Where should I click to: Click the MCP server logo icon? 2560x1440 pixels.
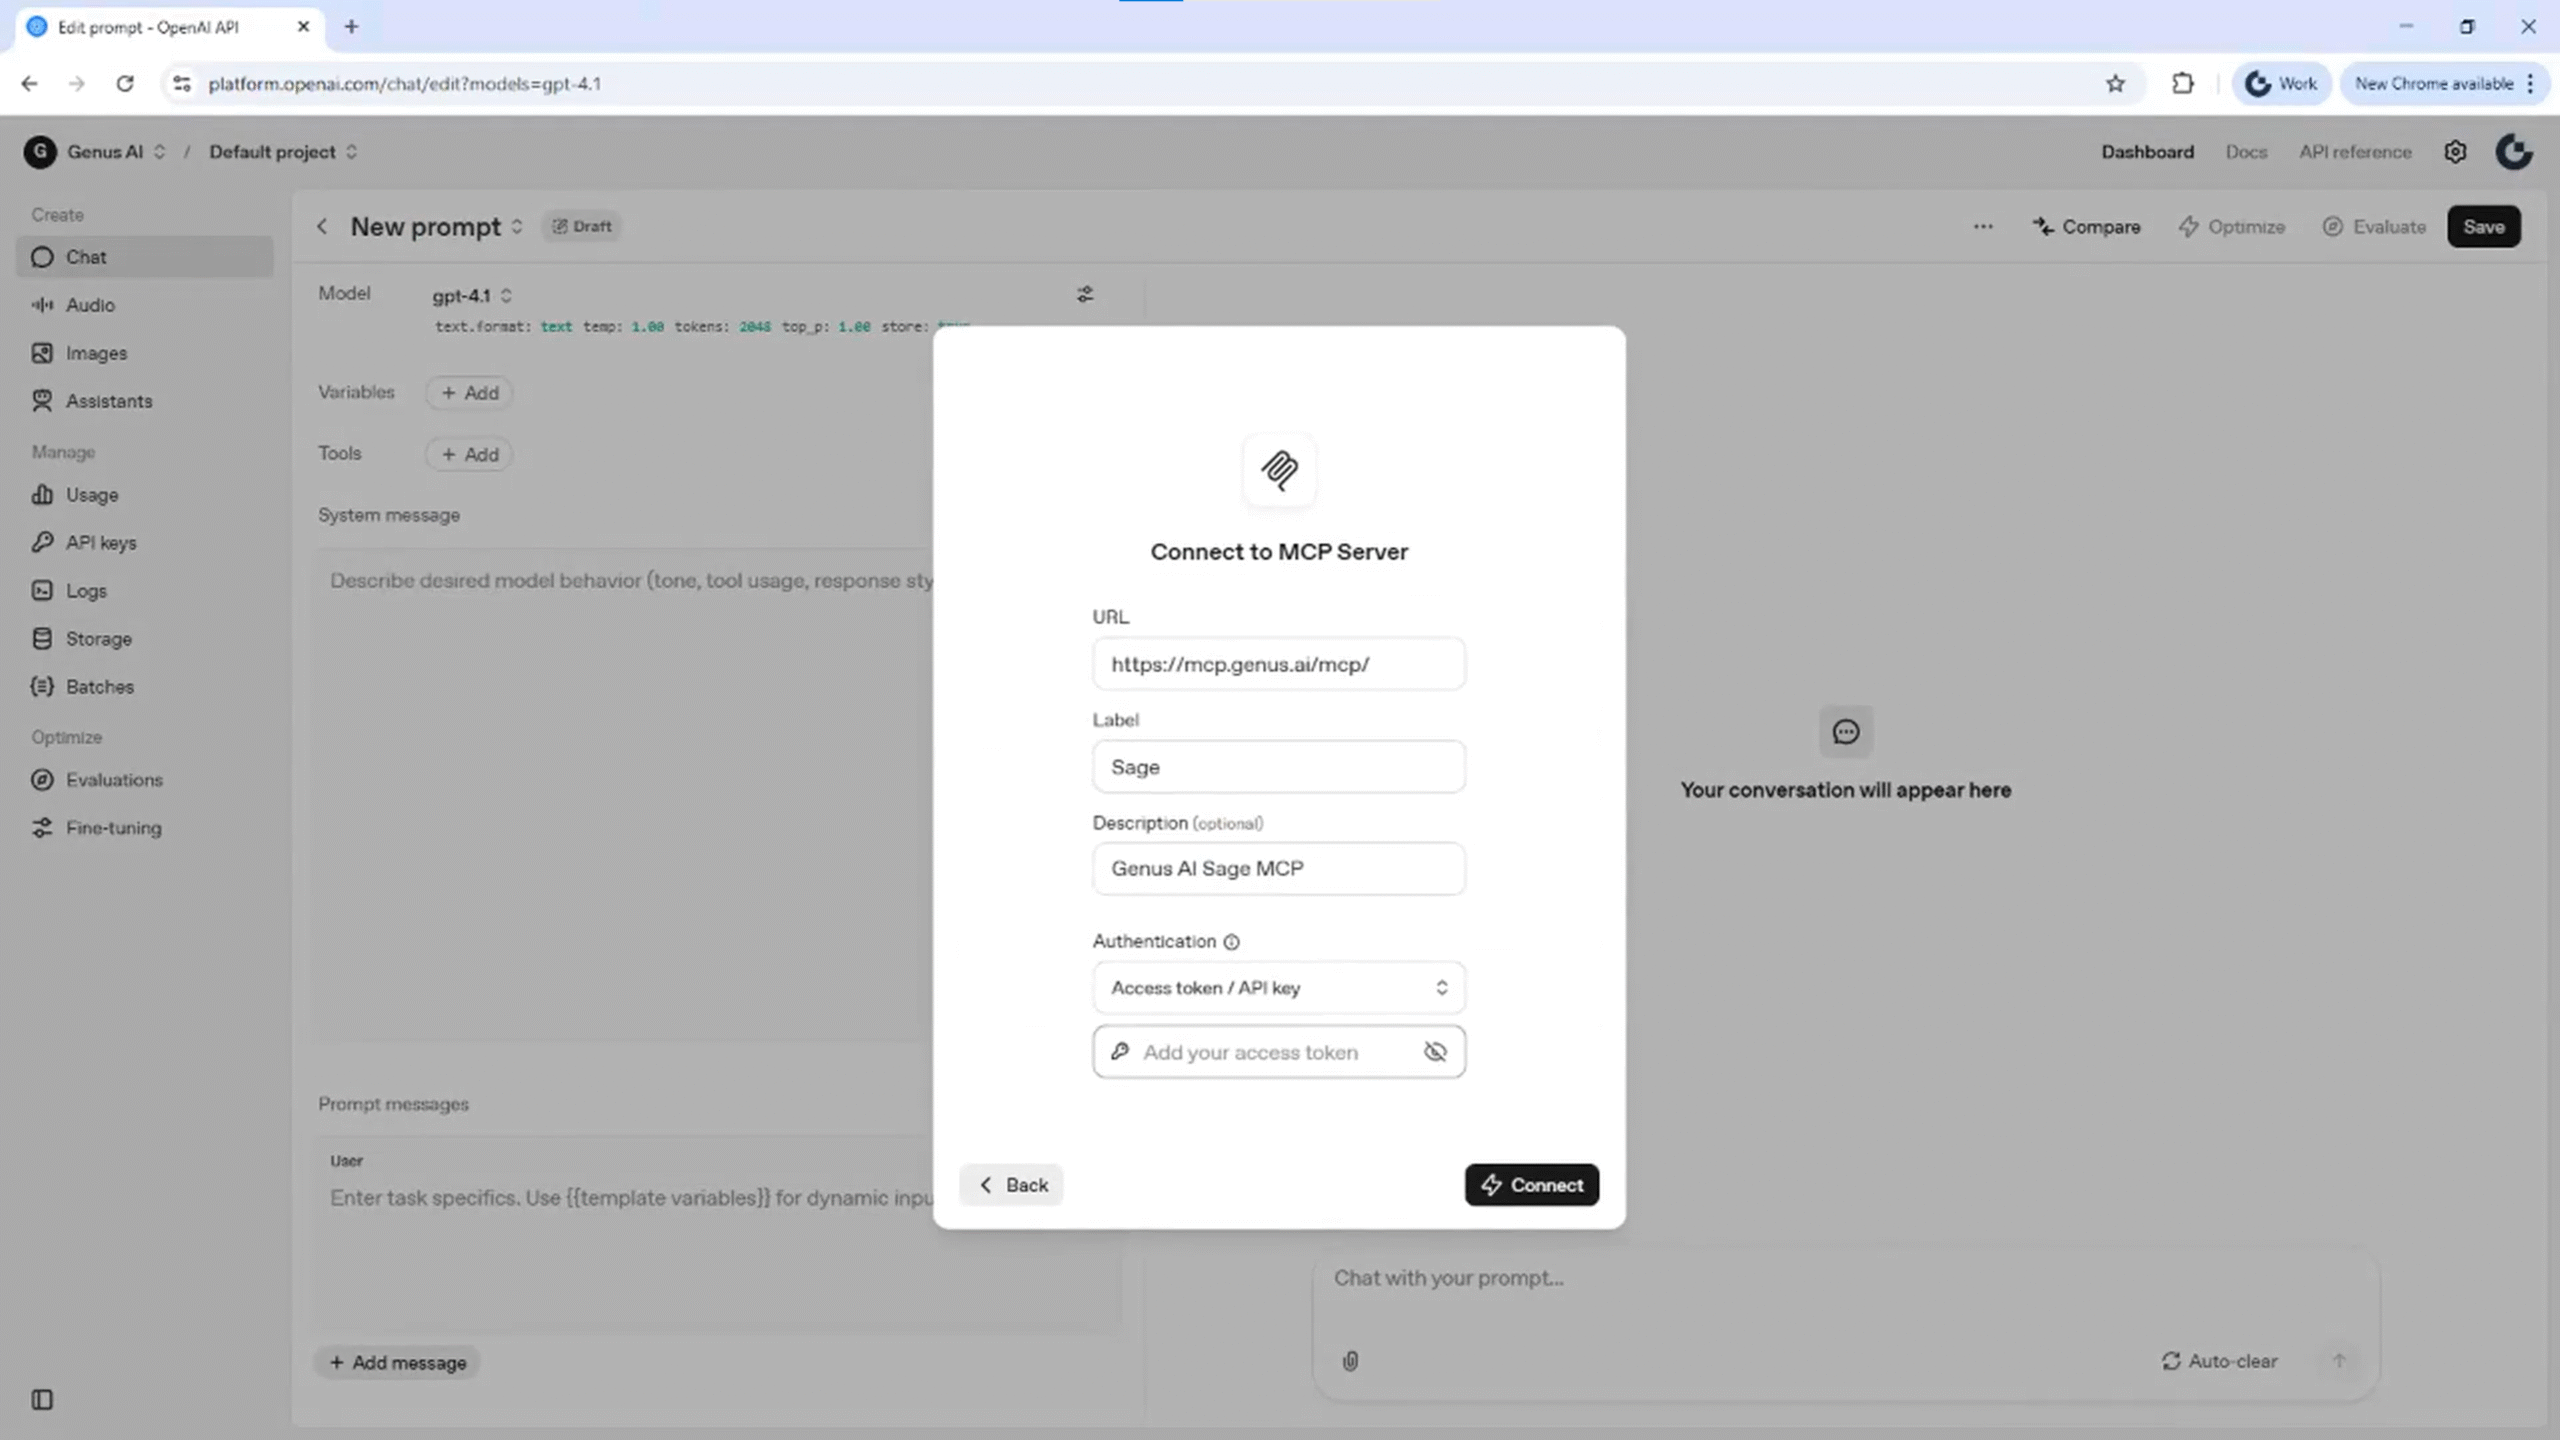click(x=1279, y=470)
